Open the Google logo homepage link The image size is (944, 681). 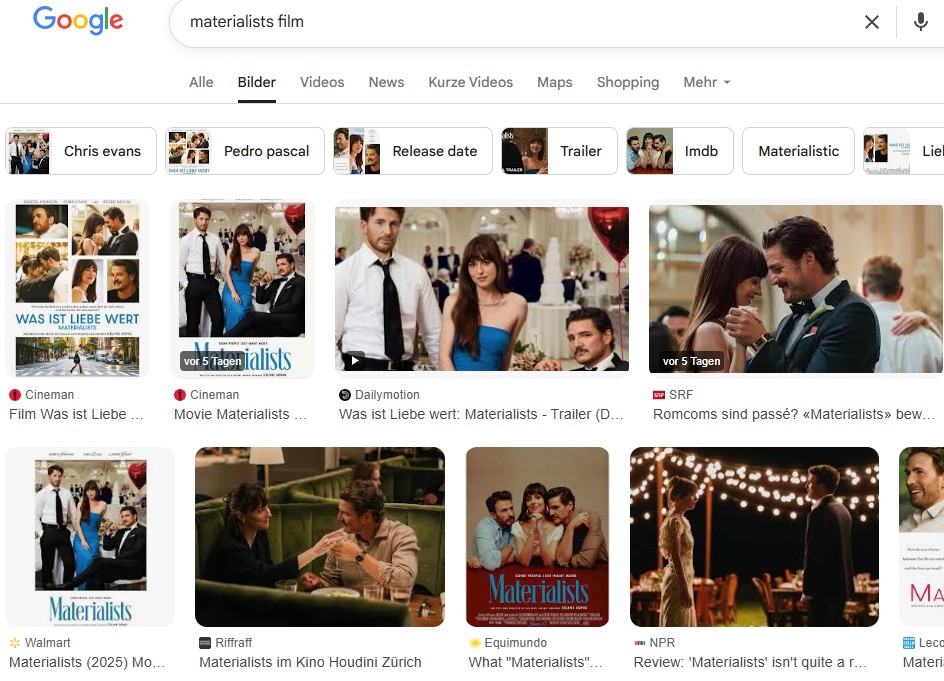coord(78,20)
